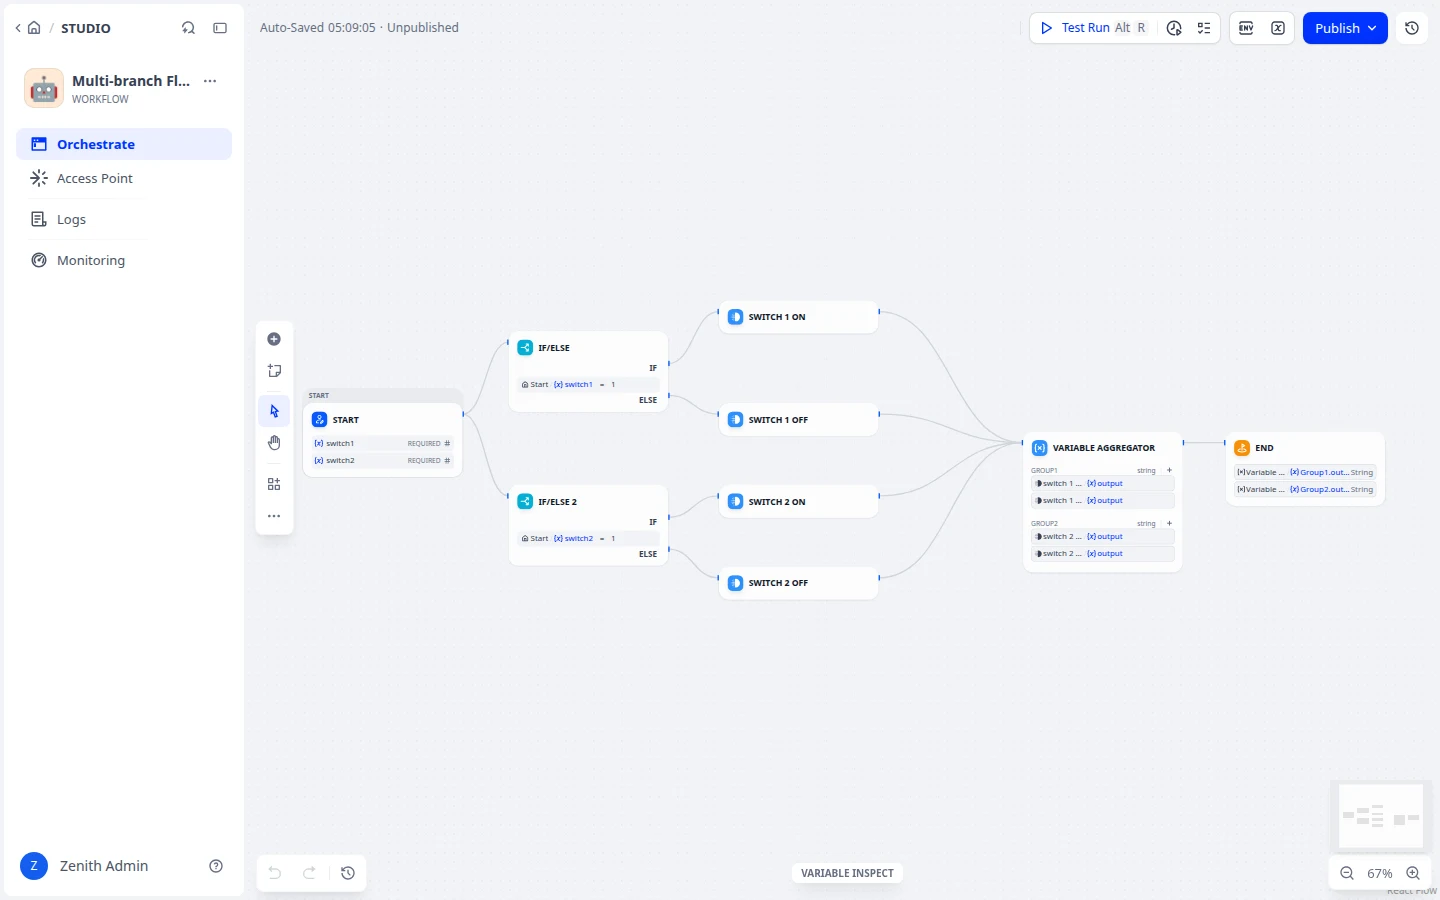Open change history icon beside redo
This screenshot has width=1440, height=900.
point(348,873)
